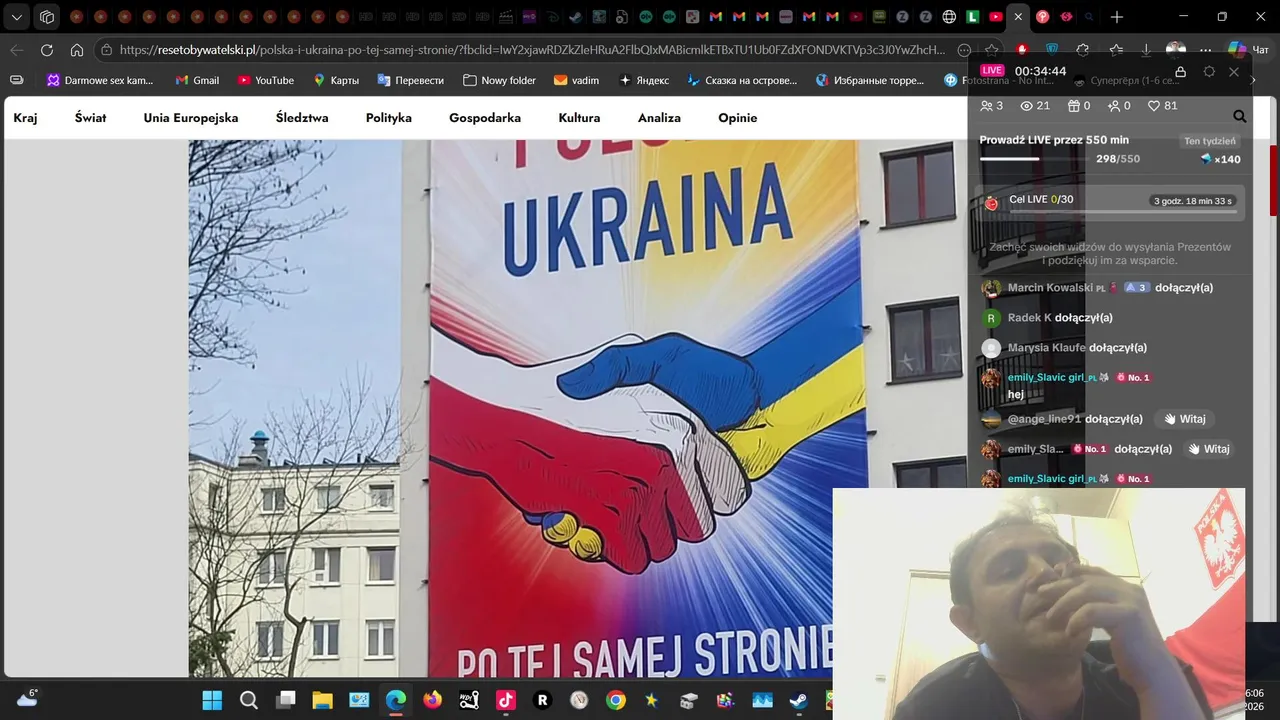
Task: Open the Карты bookmark
Action: point(336,80)
